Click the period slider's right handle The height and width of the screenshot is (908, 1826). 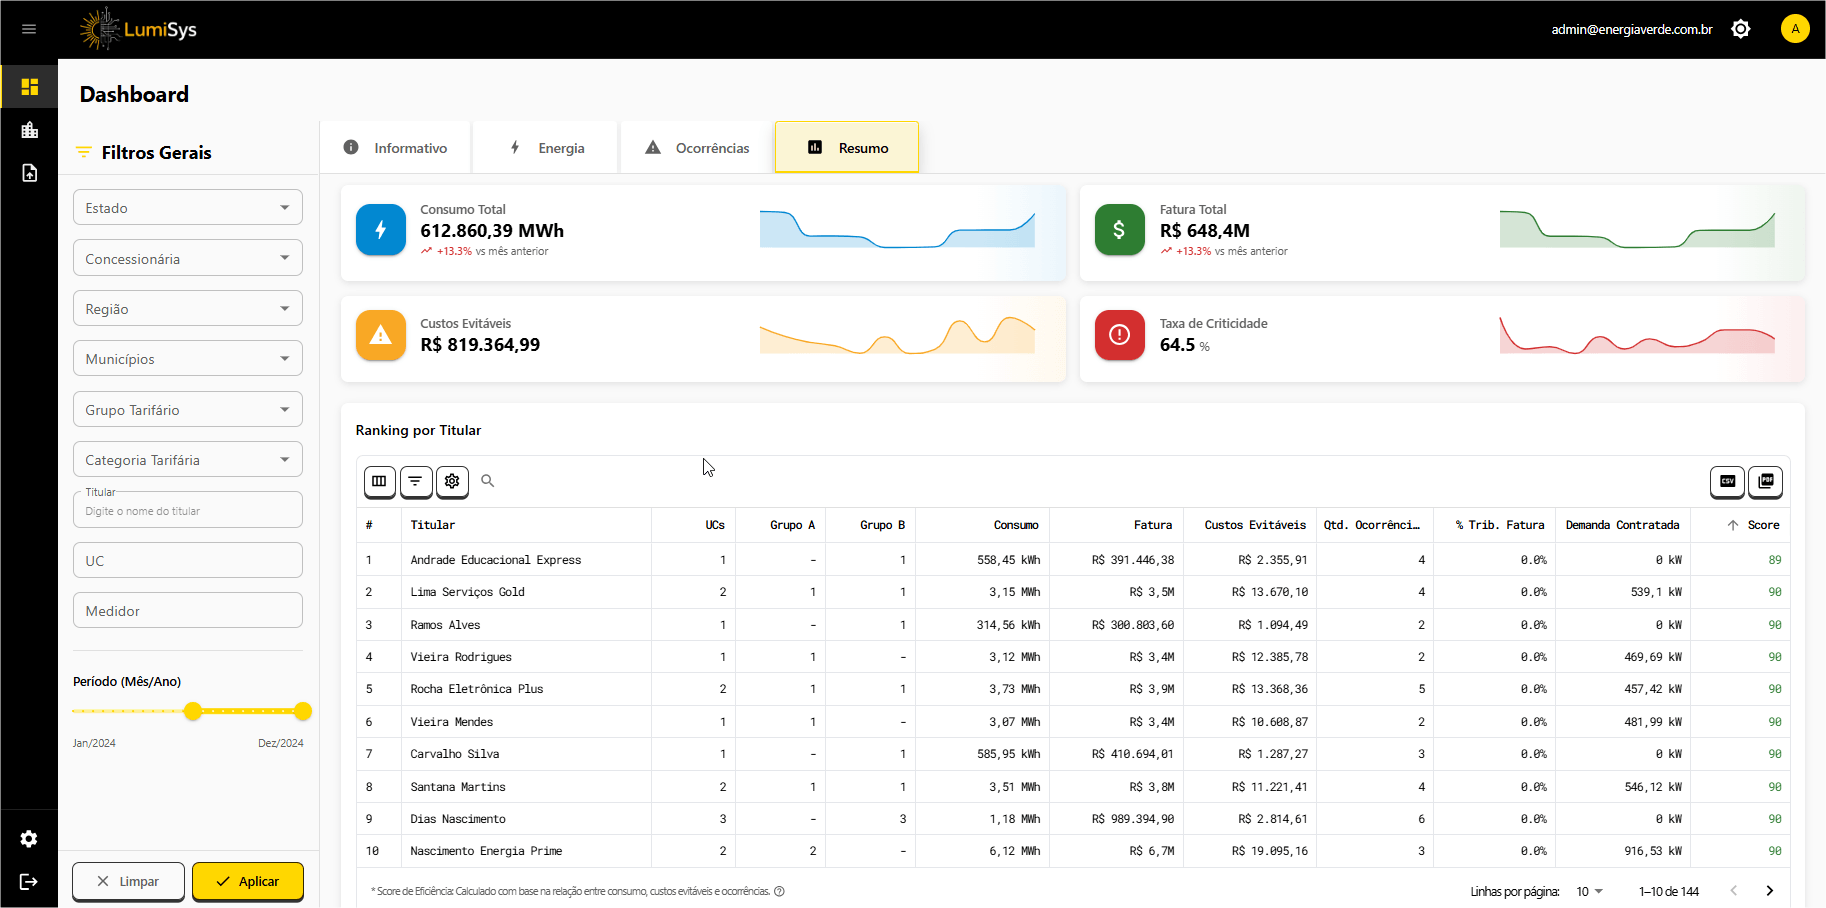(303, 711)
